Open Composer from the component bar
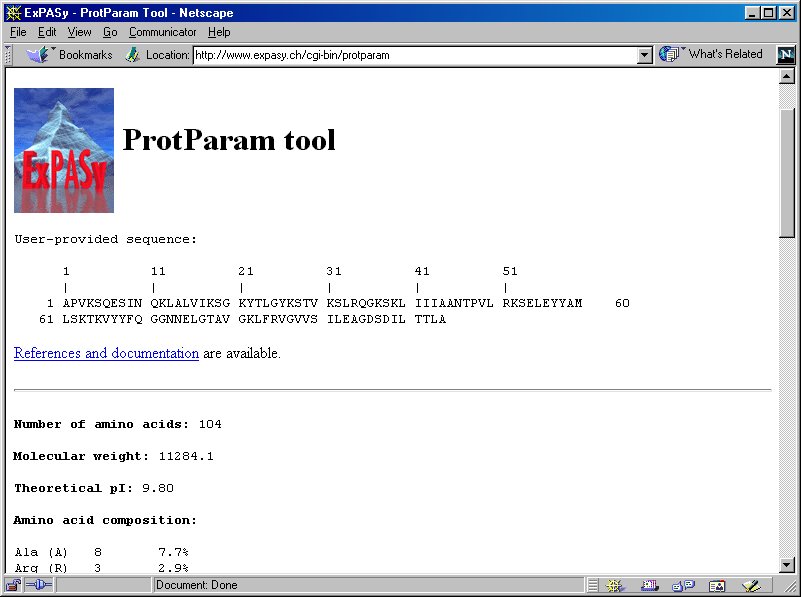The width and height of the screenshot is (801, 597). pyautogui.click(x=751, y=585)
